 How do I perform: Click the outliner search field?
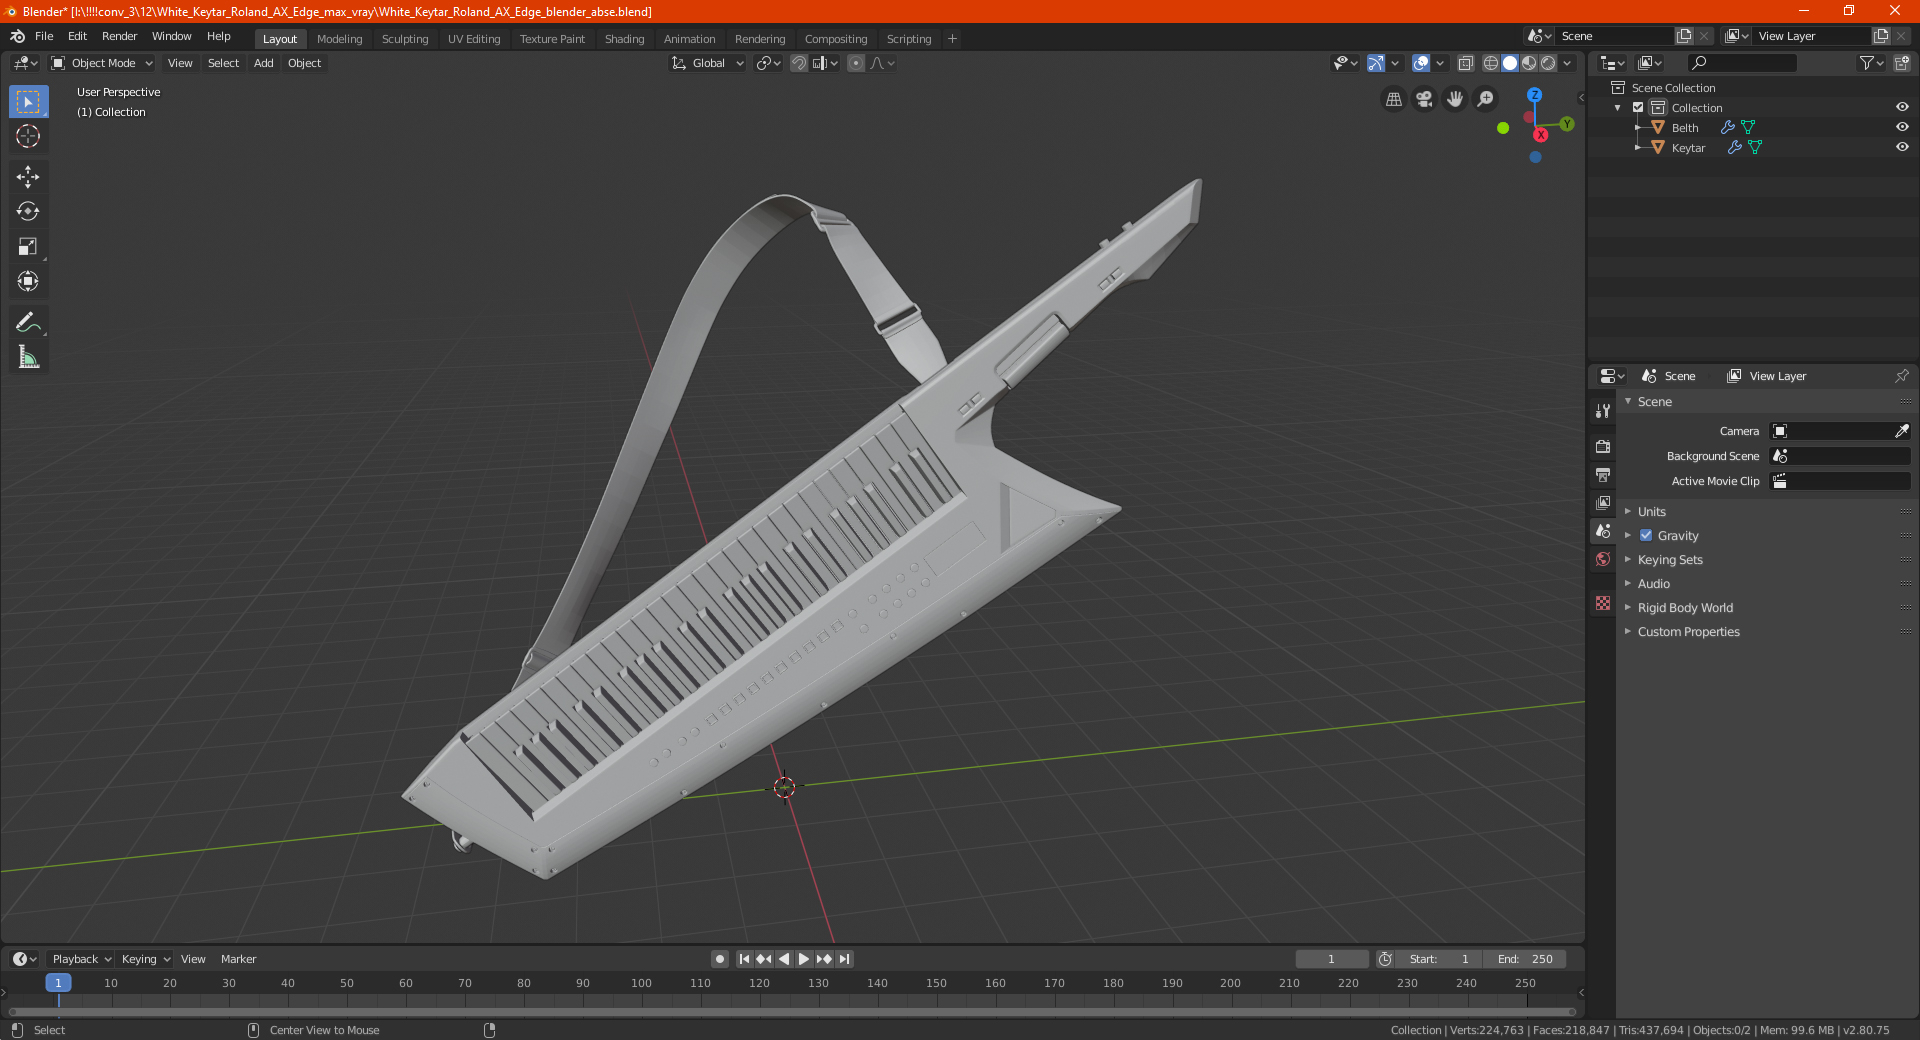pos(1742,63)
